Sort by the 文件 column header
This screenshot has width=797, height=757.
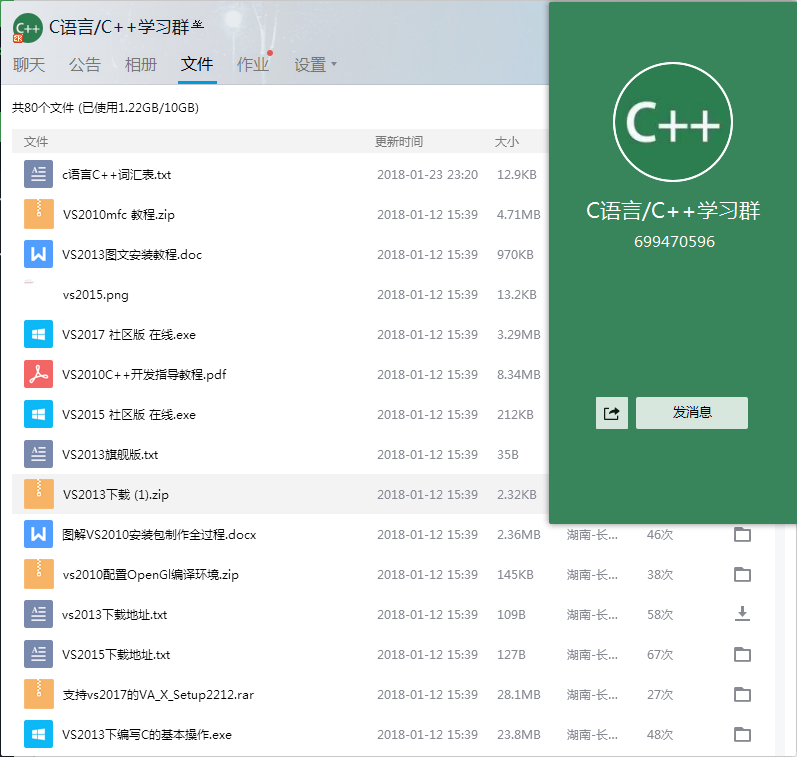[x=36, y=142]
